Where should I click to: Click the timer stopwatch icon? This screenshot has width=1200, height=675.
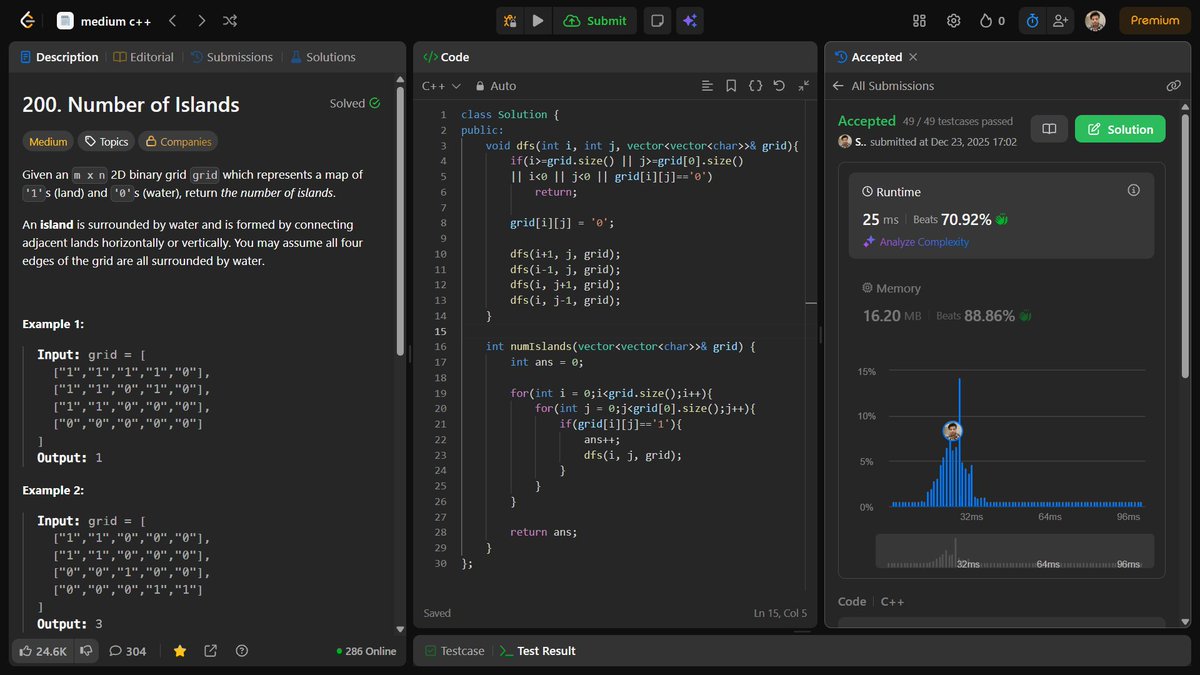click(1032, 20)
